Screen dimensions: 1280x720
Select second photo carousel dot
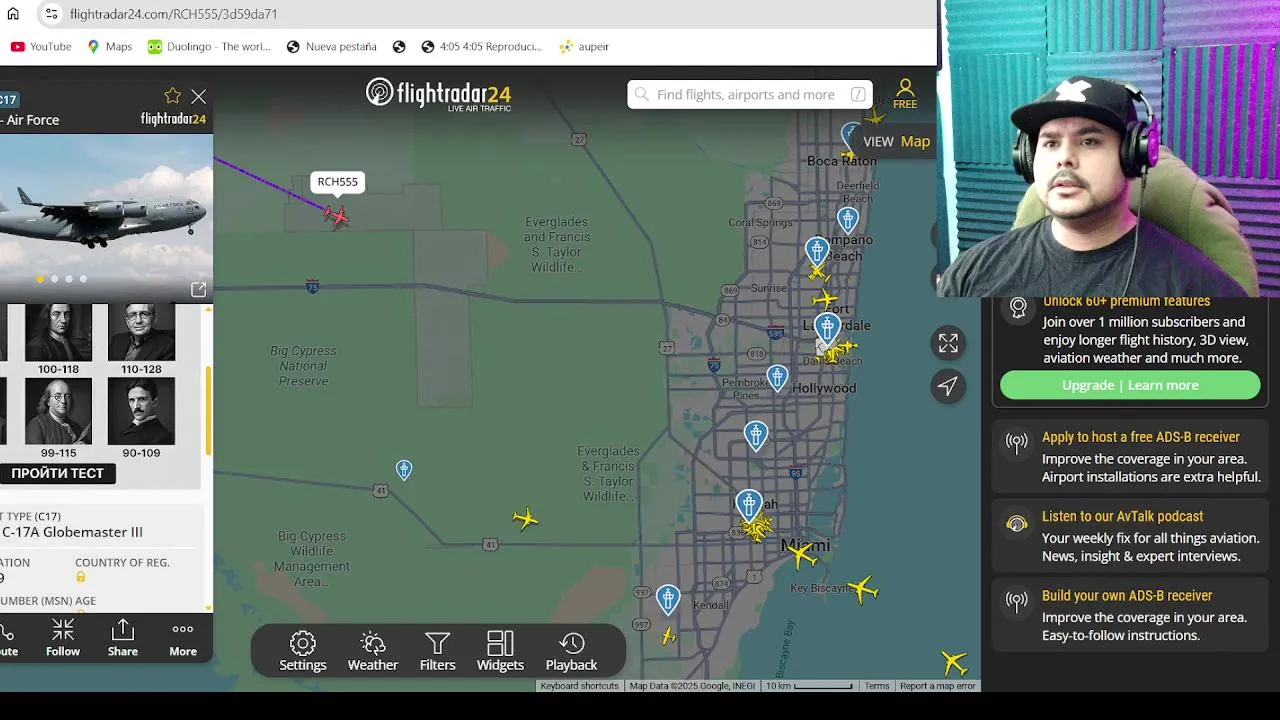[54, 279]
